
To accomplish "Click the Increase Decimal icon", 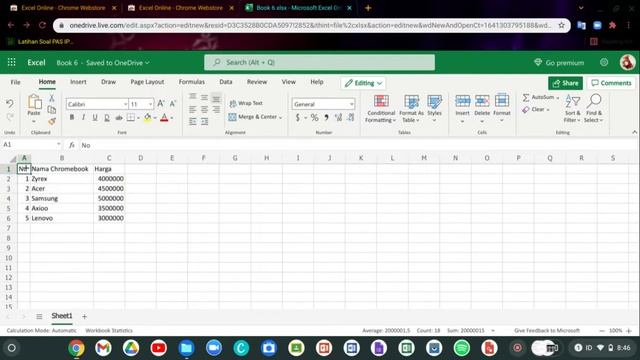I will click(338, 118).
